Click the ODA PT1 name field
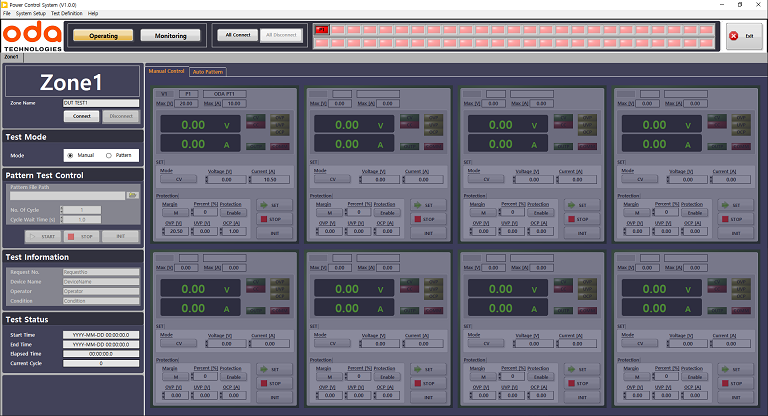Screen dimensions: 768x416 coord(224,94)
